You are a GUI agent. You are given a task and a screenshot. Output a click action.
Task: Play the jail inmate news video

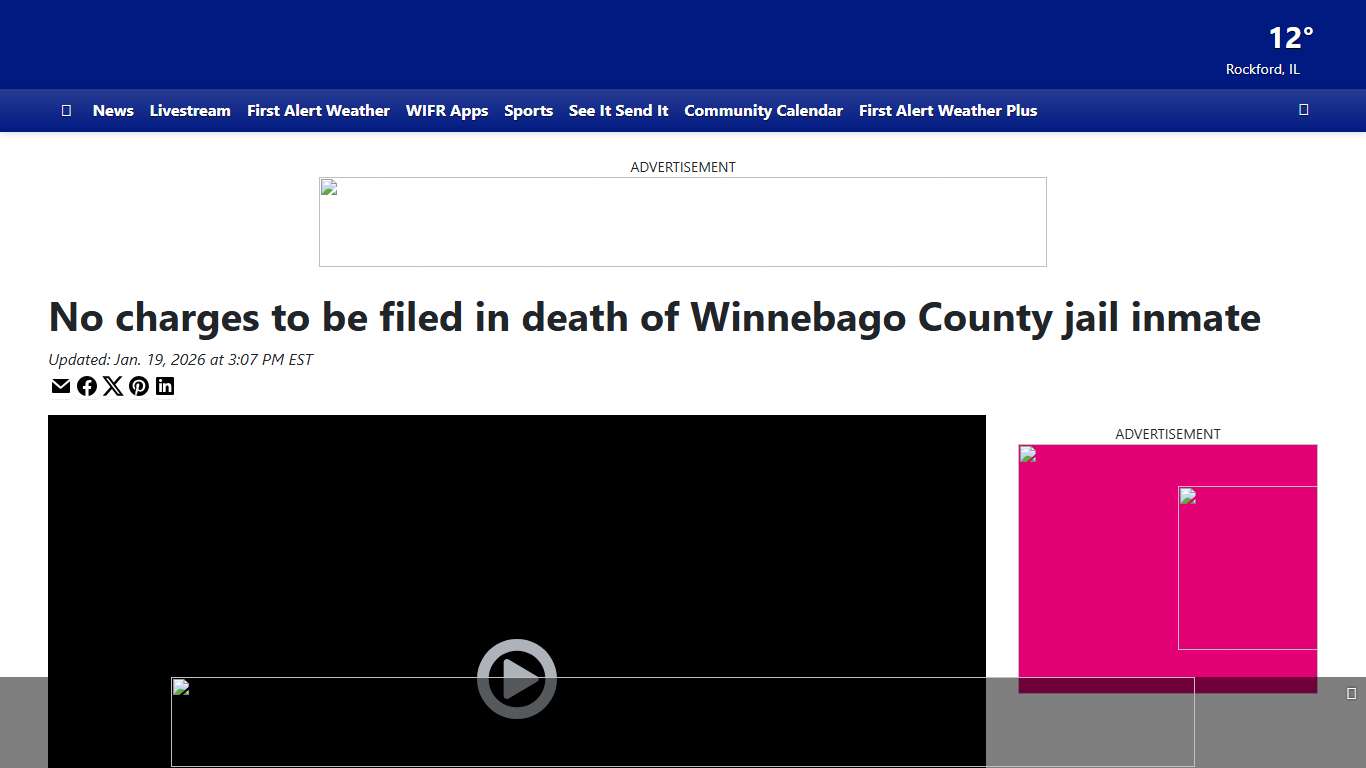516,678
